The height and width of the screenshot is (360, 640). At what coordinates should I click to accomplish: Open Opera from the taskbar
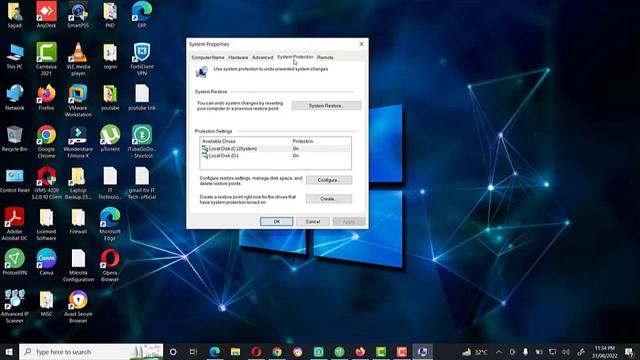(x=256, y=351)
